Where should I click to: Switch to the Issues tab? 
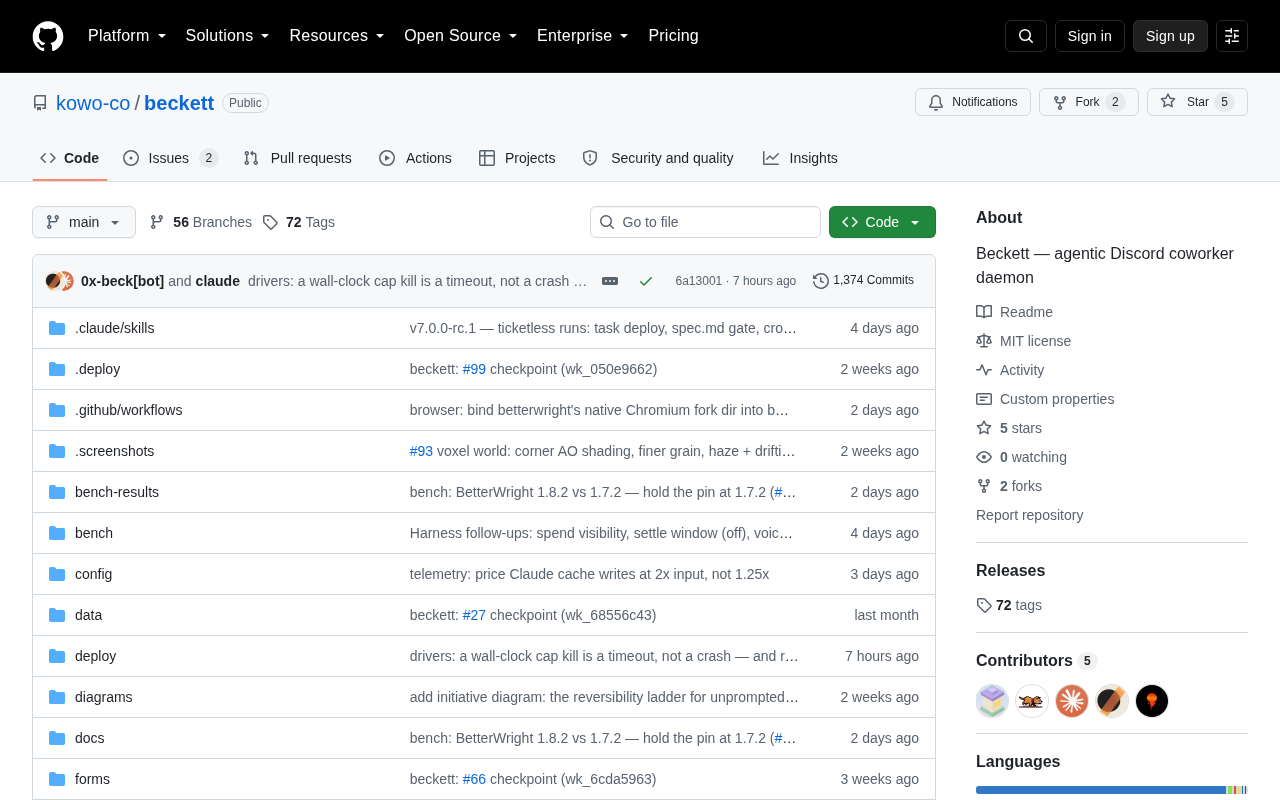[171, 158]
